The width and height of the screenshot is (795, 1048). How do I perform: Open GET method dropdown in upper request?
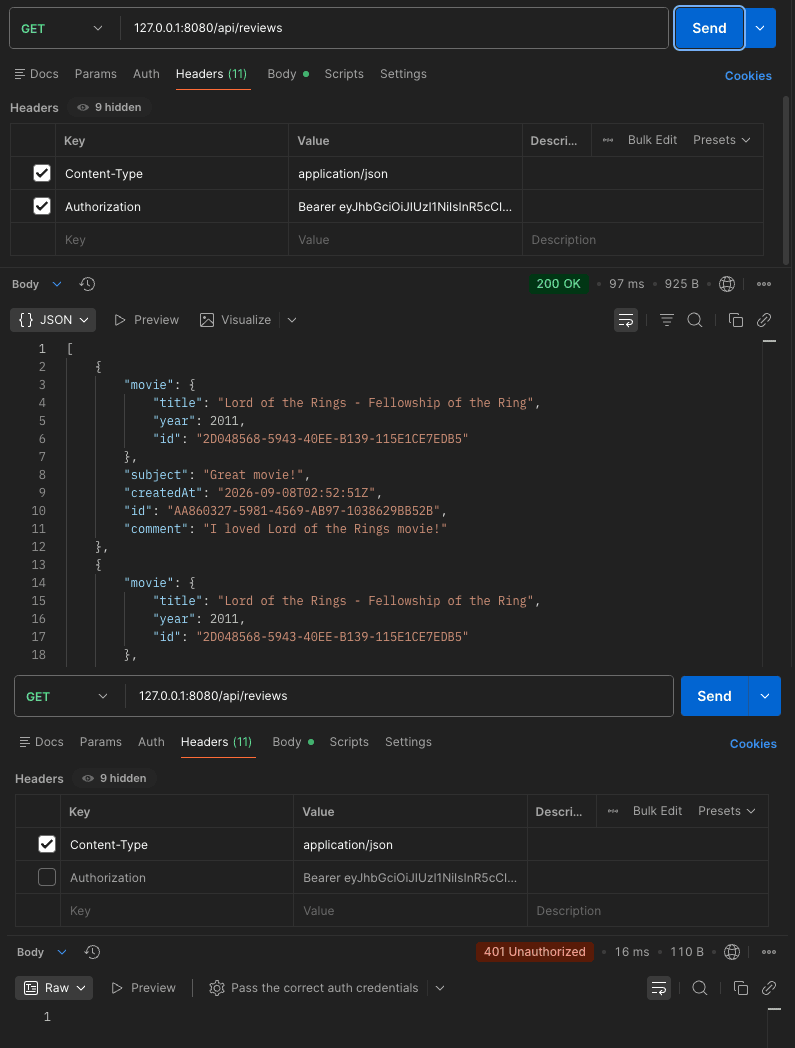(x=62, y=28)
